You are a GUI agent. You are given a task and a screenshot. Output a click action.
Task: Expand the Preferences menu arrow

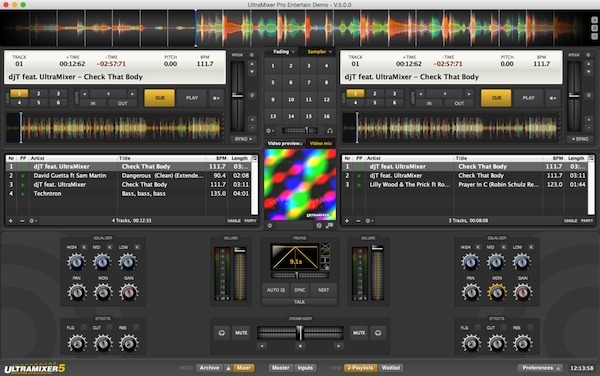[x=558, y=368]
